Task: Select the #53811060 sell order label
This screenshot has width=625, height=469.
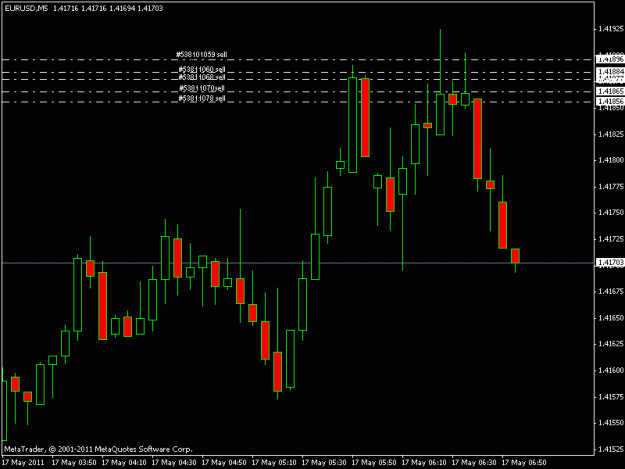Action: point(202,70)
